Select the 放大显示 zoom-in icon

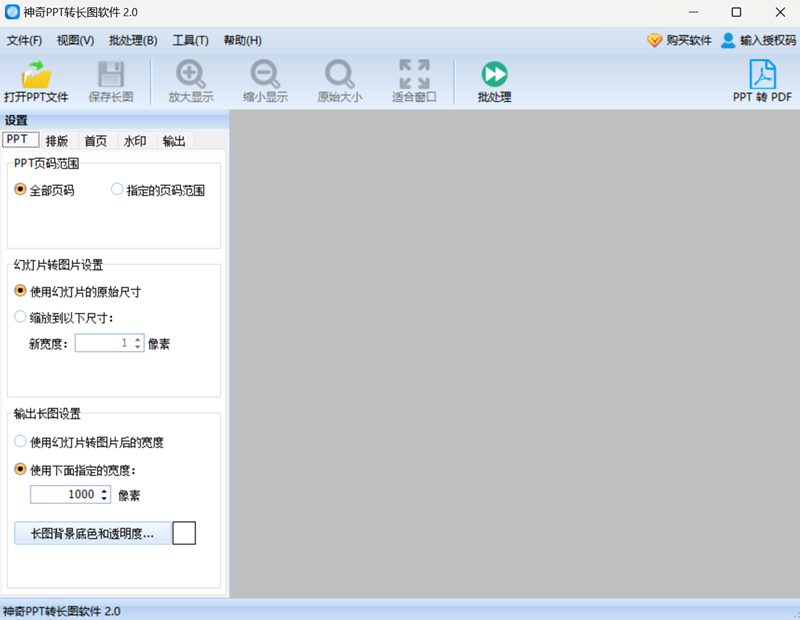pos(189,80)
